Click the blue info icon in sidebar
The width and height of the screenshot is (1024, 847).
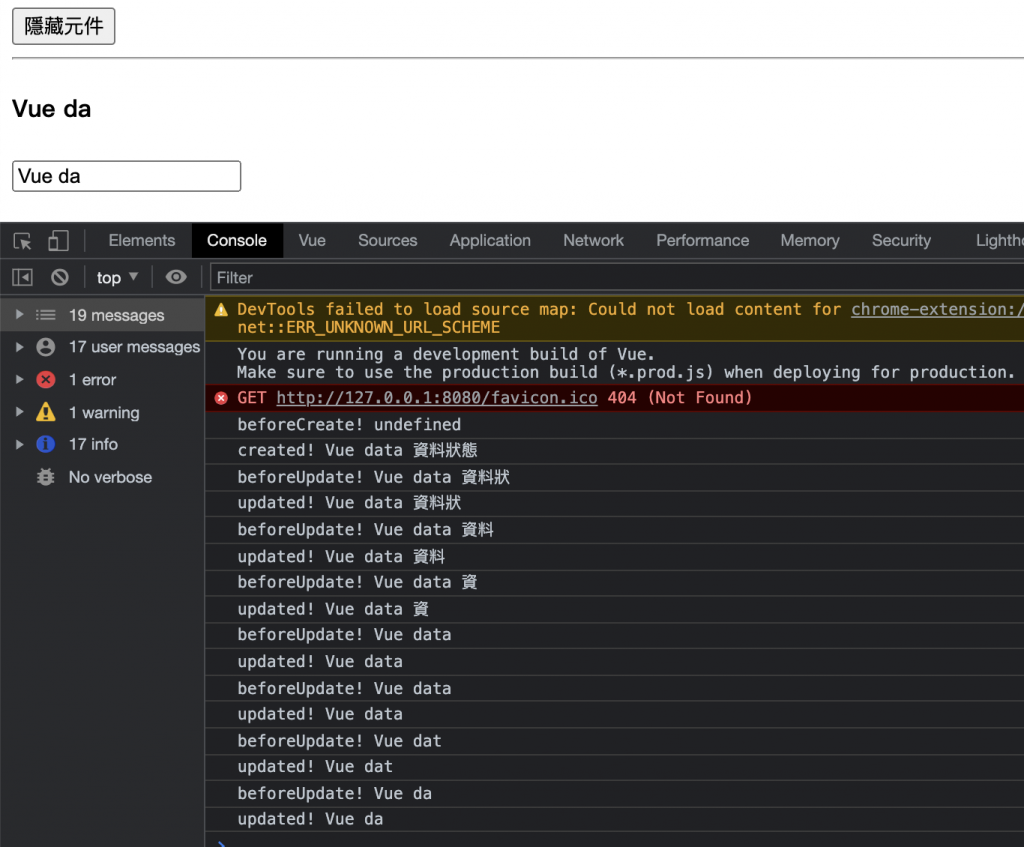(x=46, y=444)
